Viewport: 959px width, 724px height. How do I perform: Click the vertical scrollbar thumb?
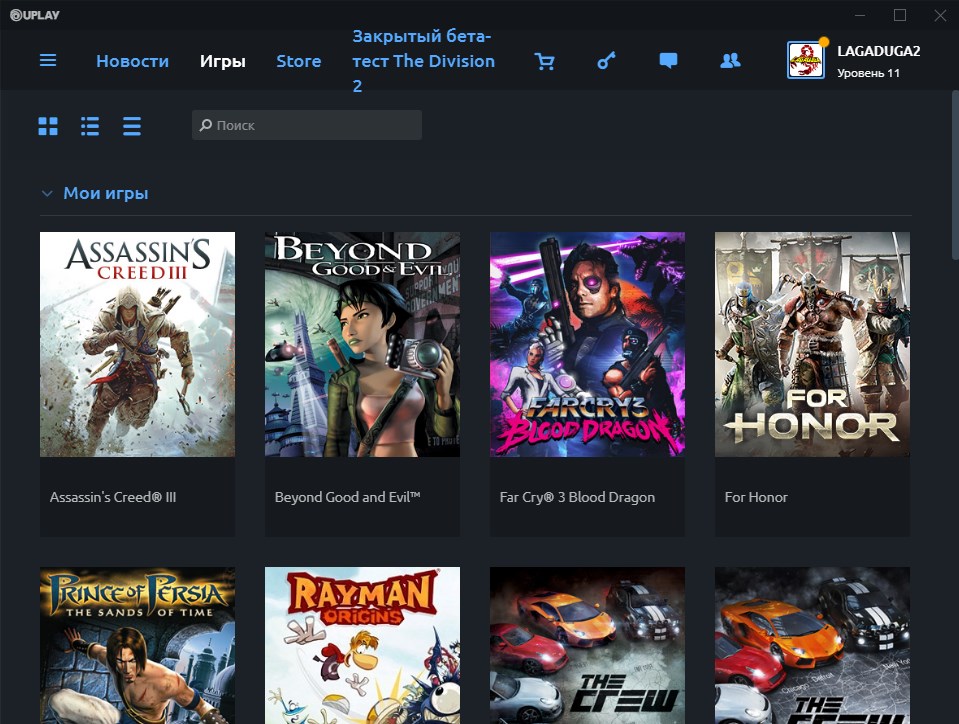pos(955,175)
